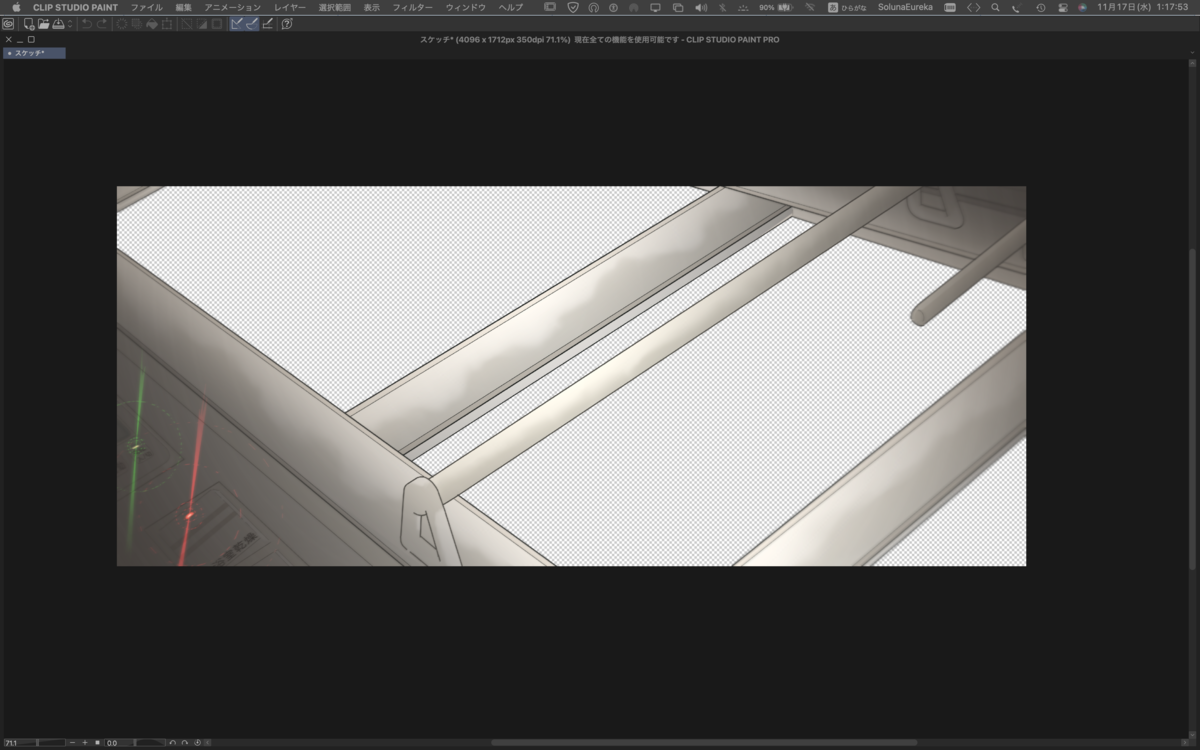Toggle Snap to Special Ruler icon
1200x750 pixels.
pyautogui.click(x=252, y=24)
